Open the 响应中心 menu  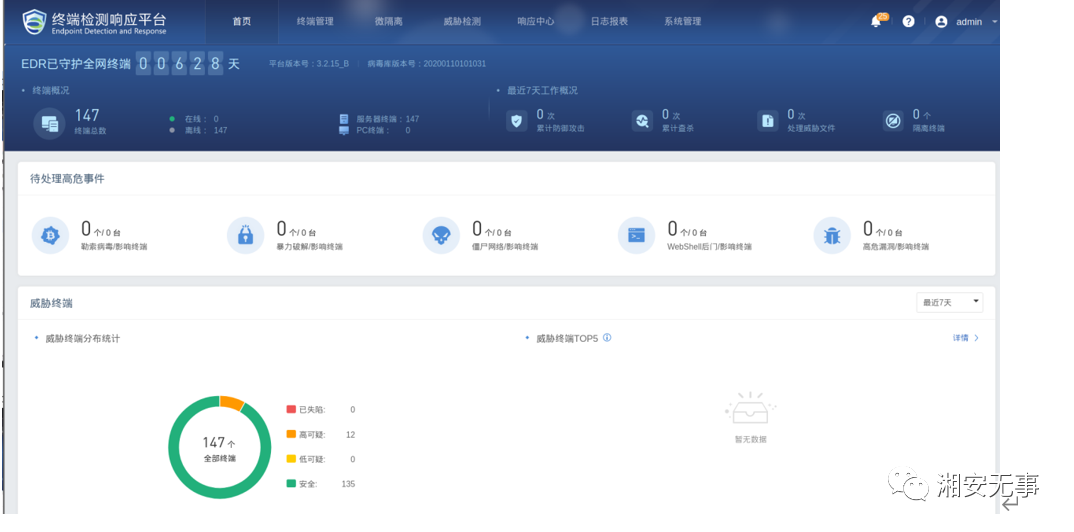pyautogui.click(x=536, y=21)
